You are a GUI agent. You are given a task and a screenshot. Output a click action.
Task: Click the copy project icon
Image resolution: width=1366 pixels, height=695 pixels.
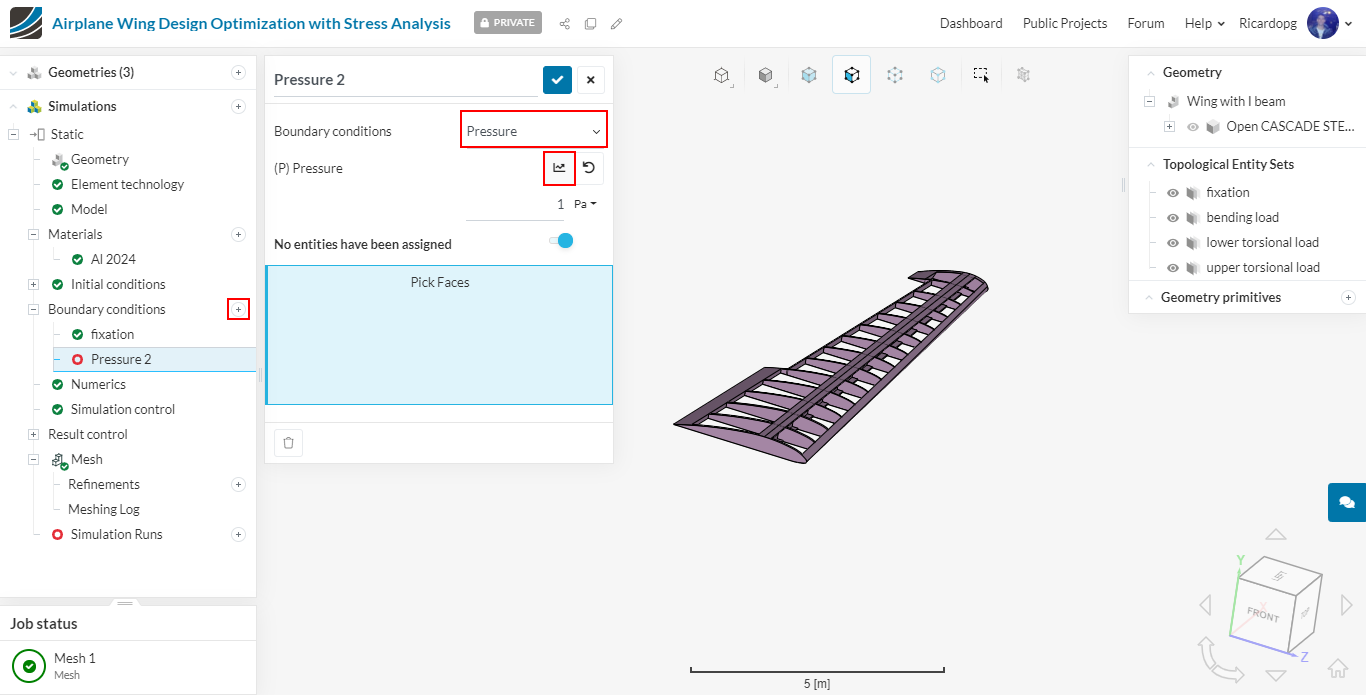(591, 23)
